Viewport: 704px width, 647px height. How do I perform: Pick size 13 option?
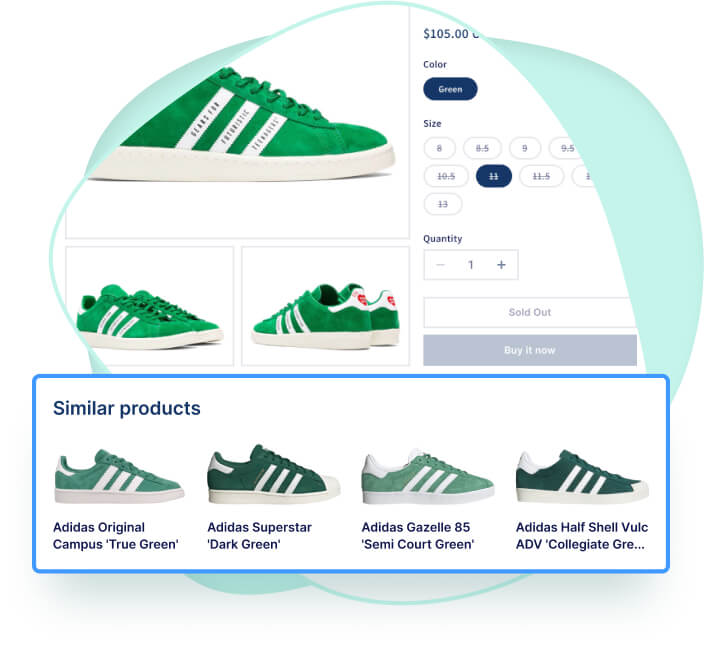click(443, 204)
